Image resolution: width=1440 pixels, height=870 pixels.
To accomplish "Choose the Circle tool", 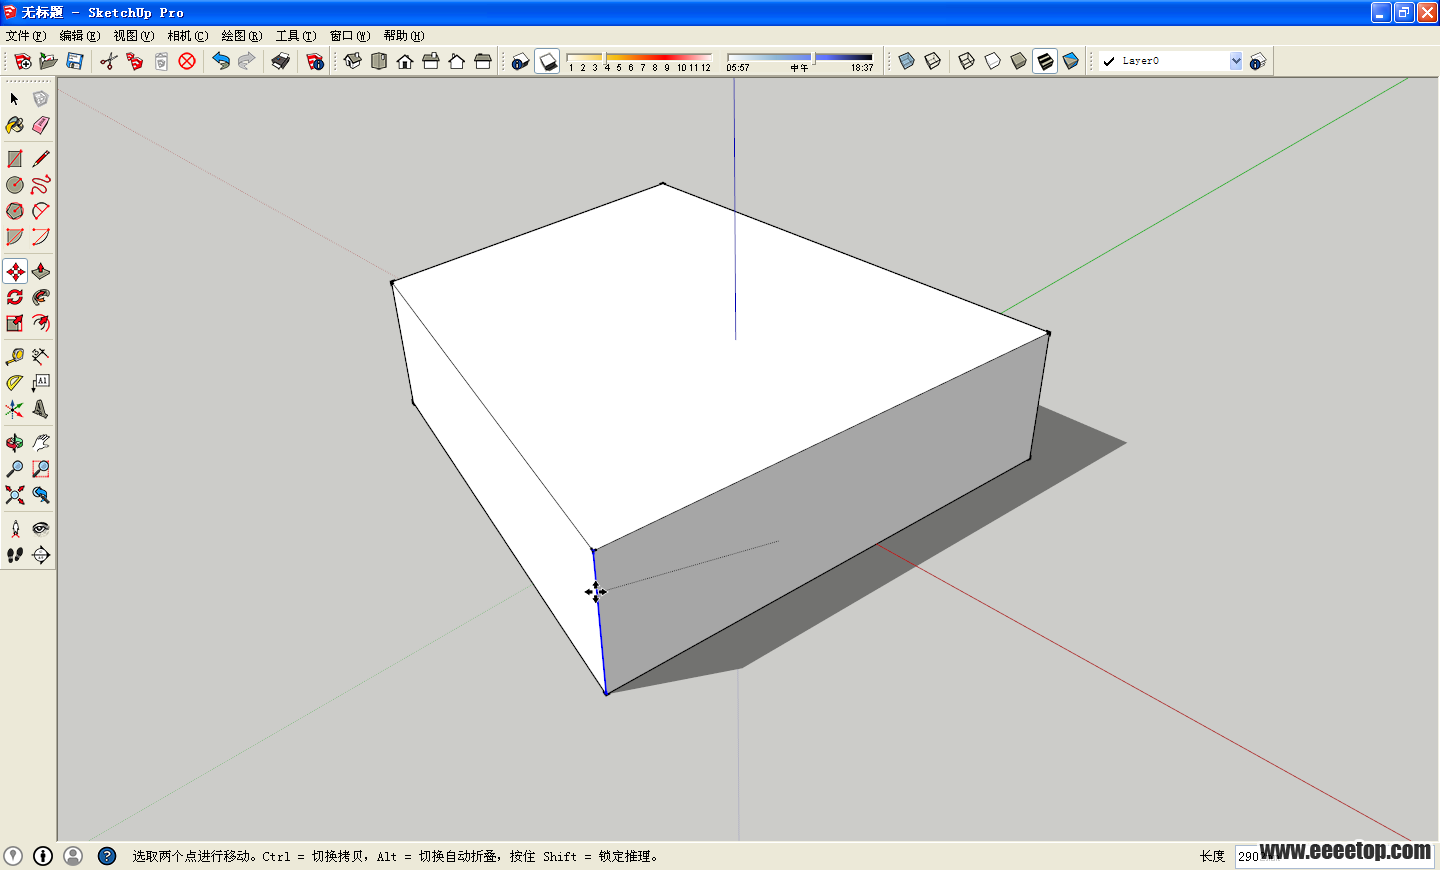I will pyautogui.click(x=15, y=185).
